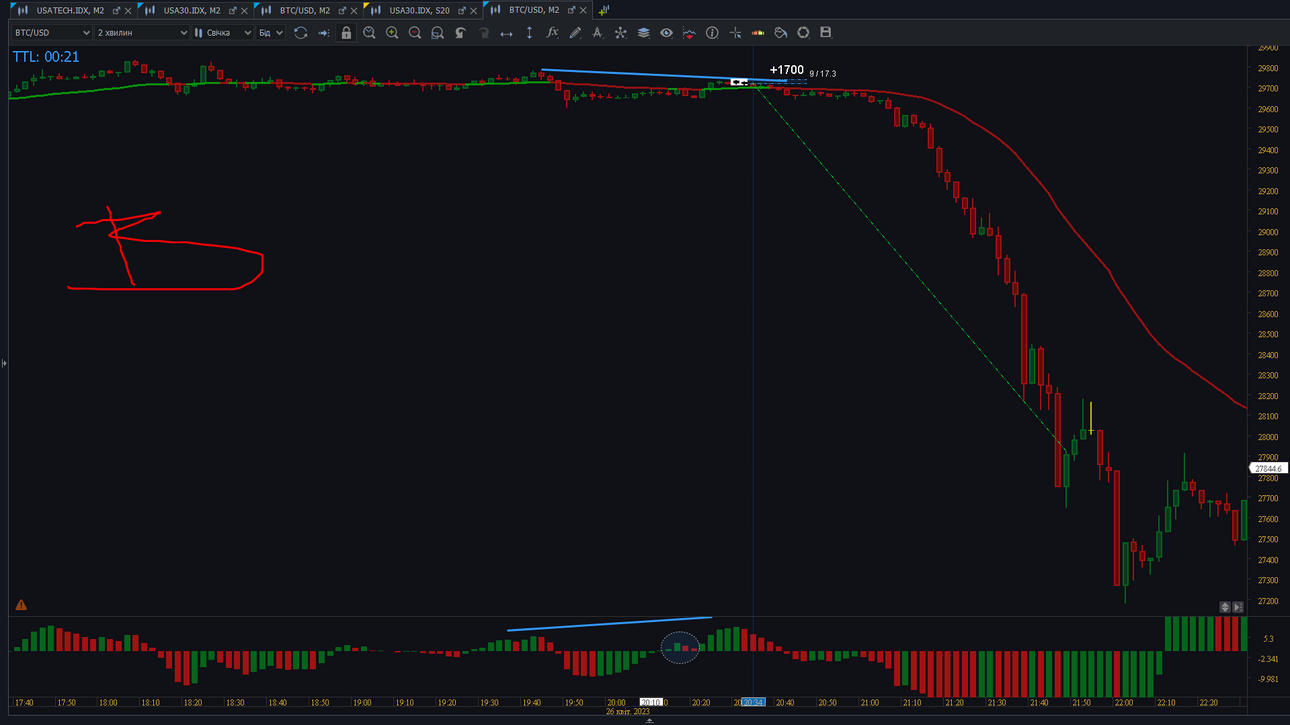
Task: Click the bottom panel expander handle
Action: (x=649, y=720)
